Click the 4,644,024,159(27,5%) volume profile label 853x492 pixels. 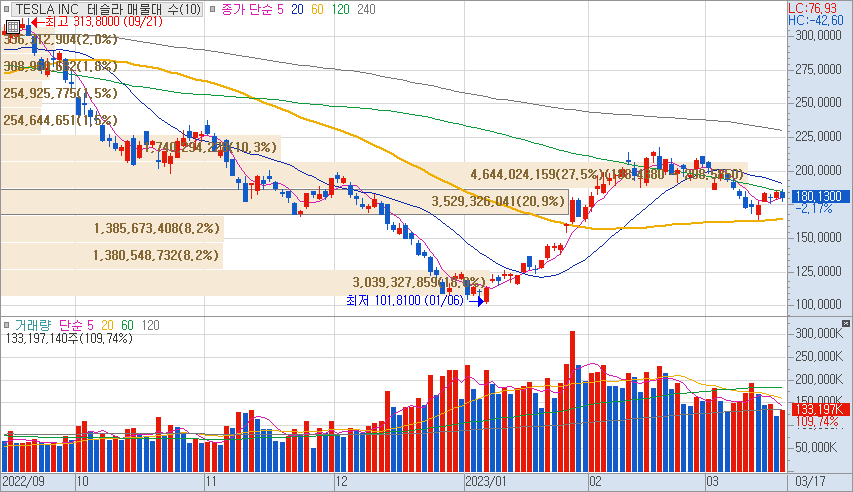point(537,174)
